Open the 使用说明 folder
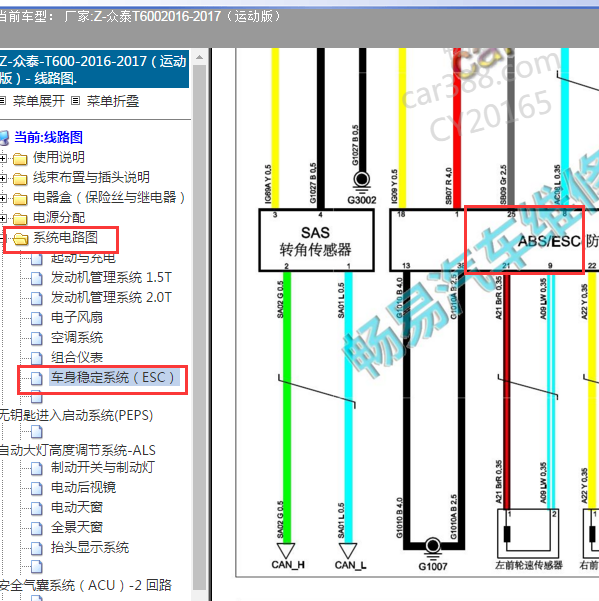 [x=59, y=157]
